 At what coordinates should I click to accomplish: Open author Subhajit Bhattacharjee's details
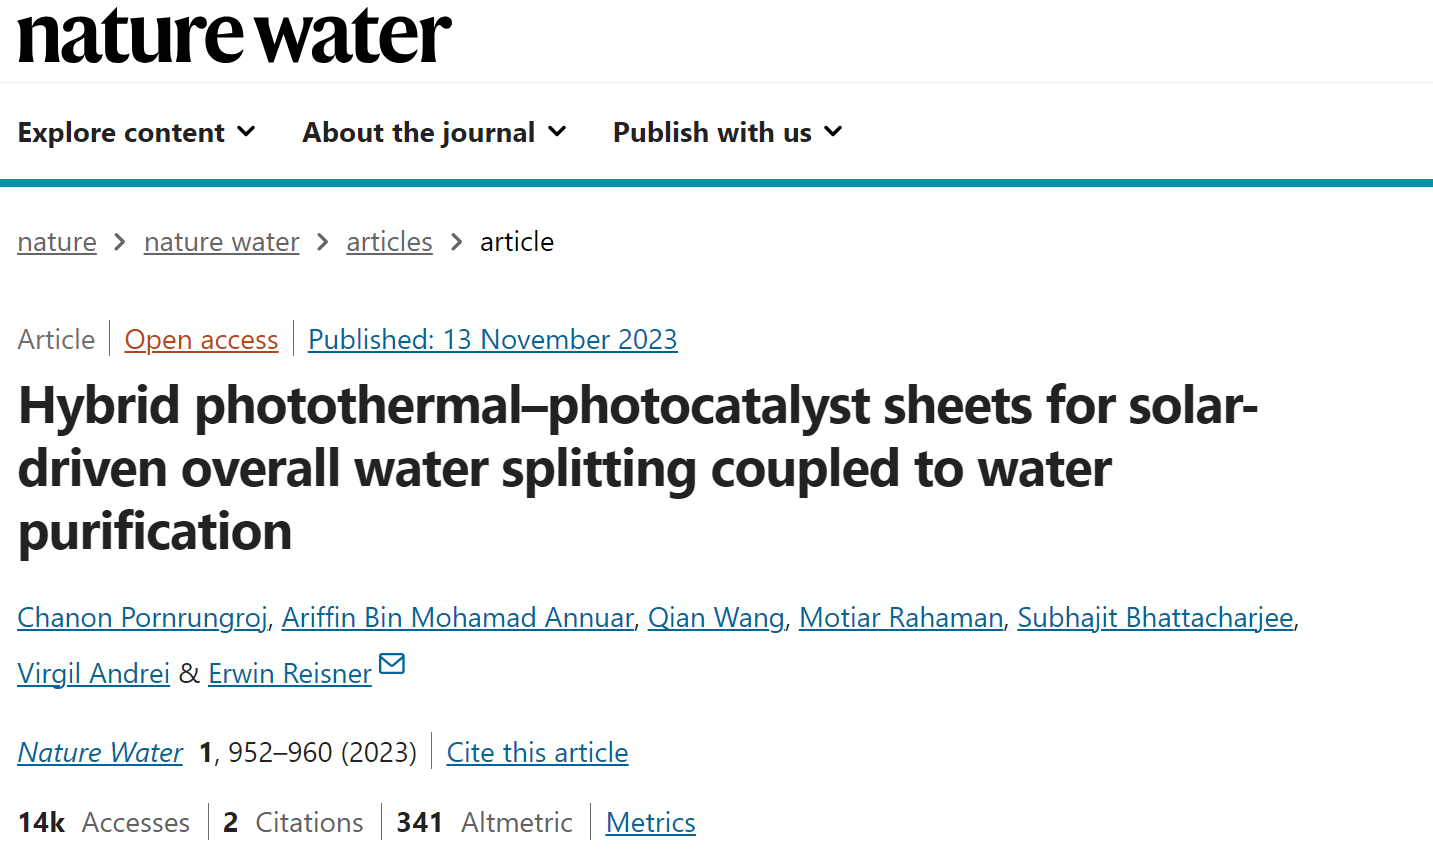[1156, 618]
